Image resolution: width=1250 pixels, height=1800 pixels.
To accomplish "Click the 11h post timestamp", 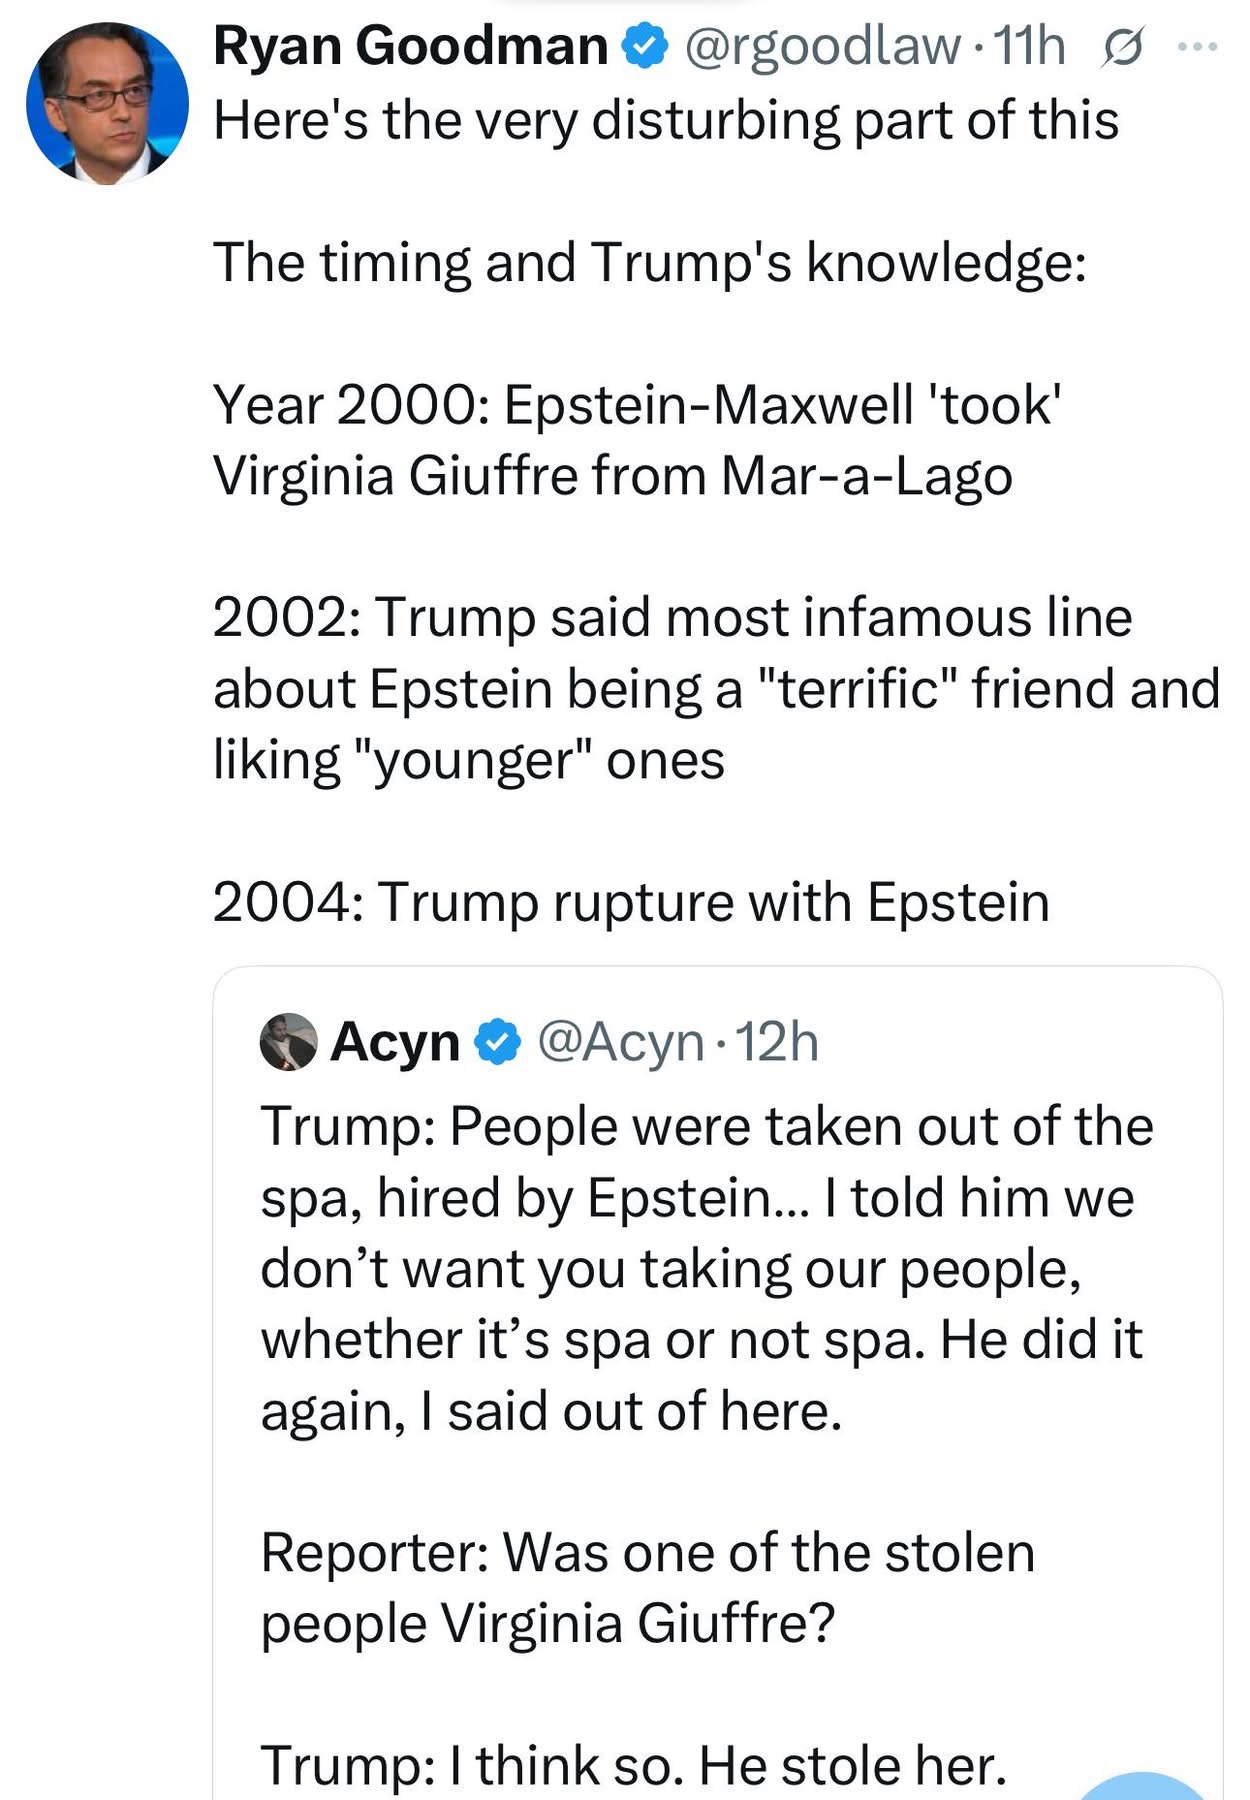I will [x=1029, y=46].
